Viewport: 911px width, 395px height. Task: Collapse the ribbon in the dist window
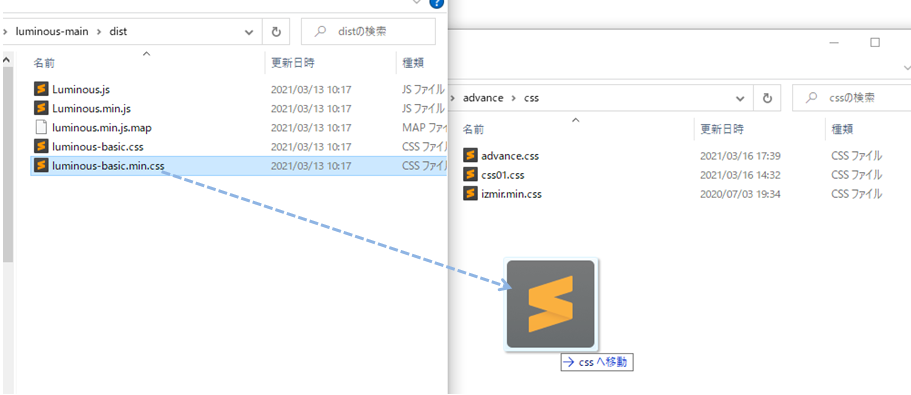pyautogui.click(x=417, y=2)
